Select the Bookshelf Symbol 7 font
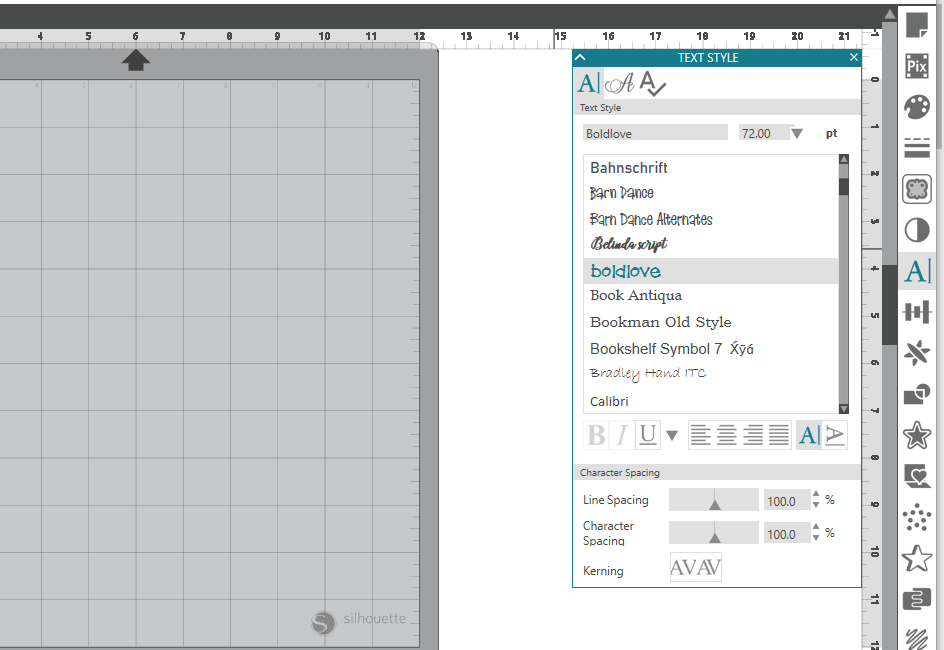 tap(710, 348)
